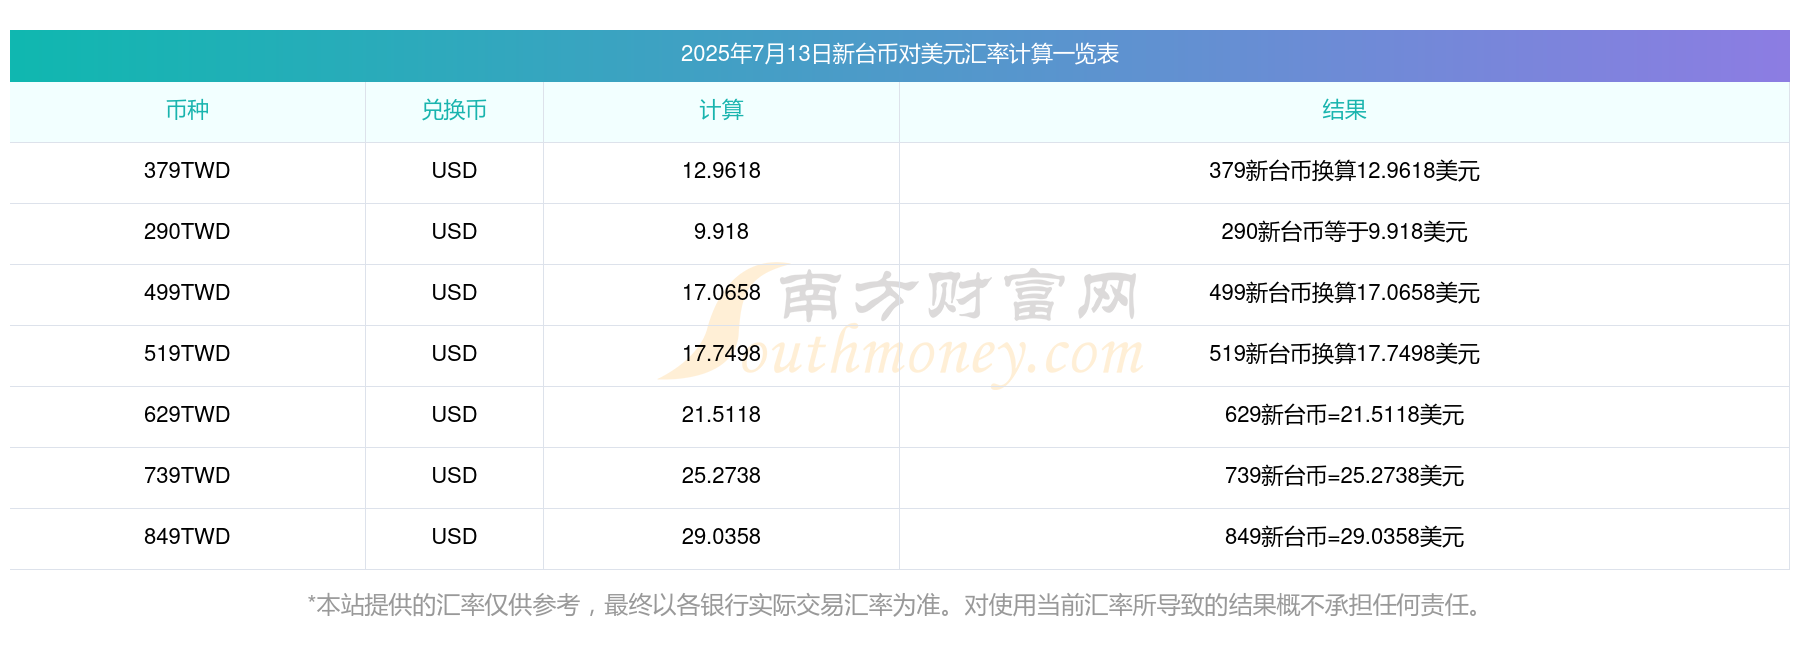Click the table title 2025年7月13日新台币对美元汇率计算一览表

point(899,54)
